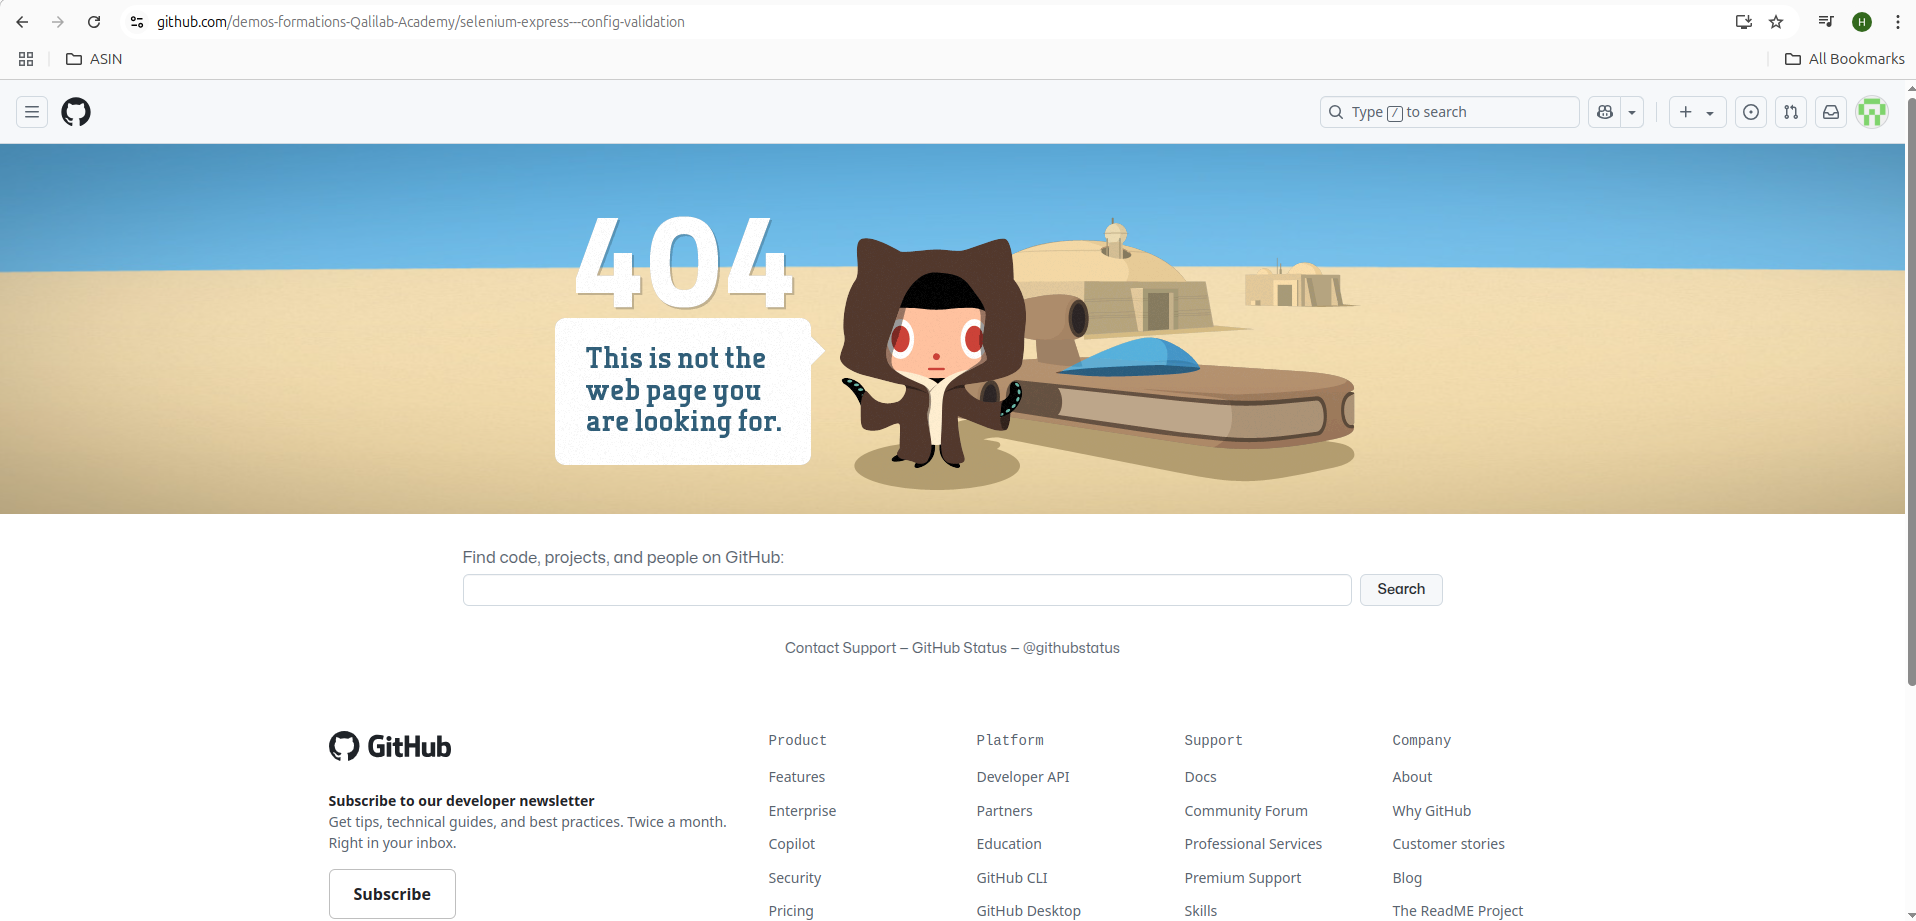The width and height of the screenshot is (1916, 921).
Task: Open the Copilot footer link
Action: pyautogui.click(x=792, y=844)
